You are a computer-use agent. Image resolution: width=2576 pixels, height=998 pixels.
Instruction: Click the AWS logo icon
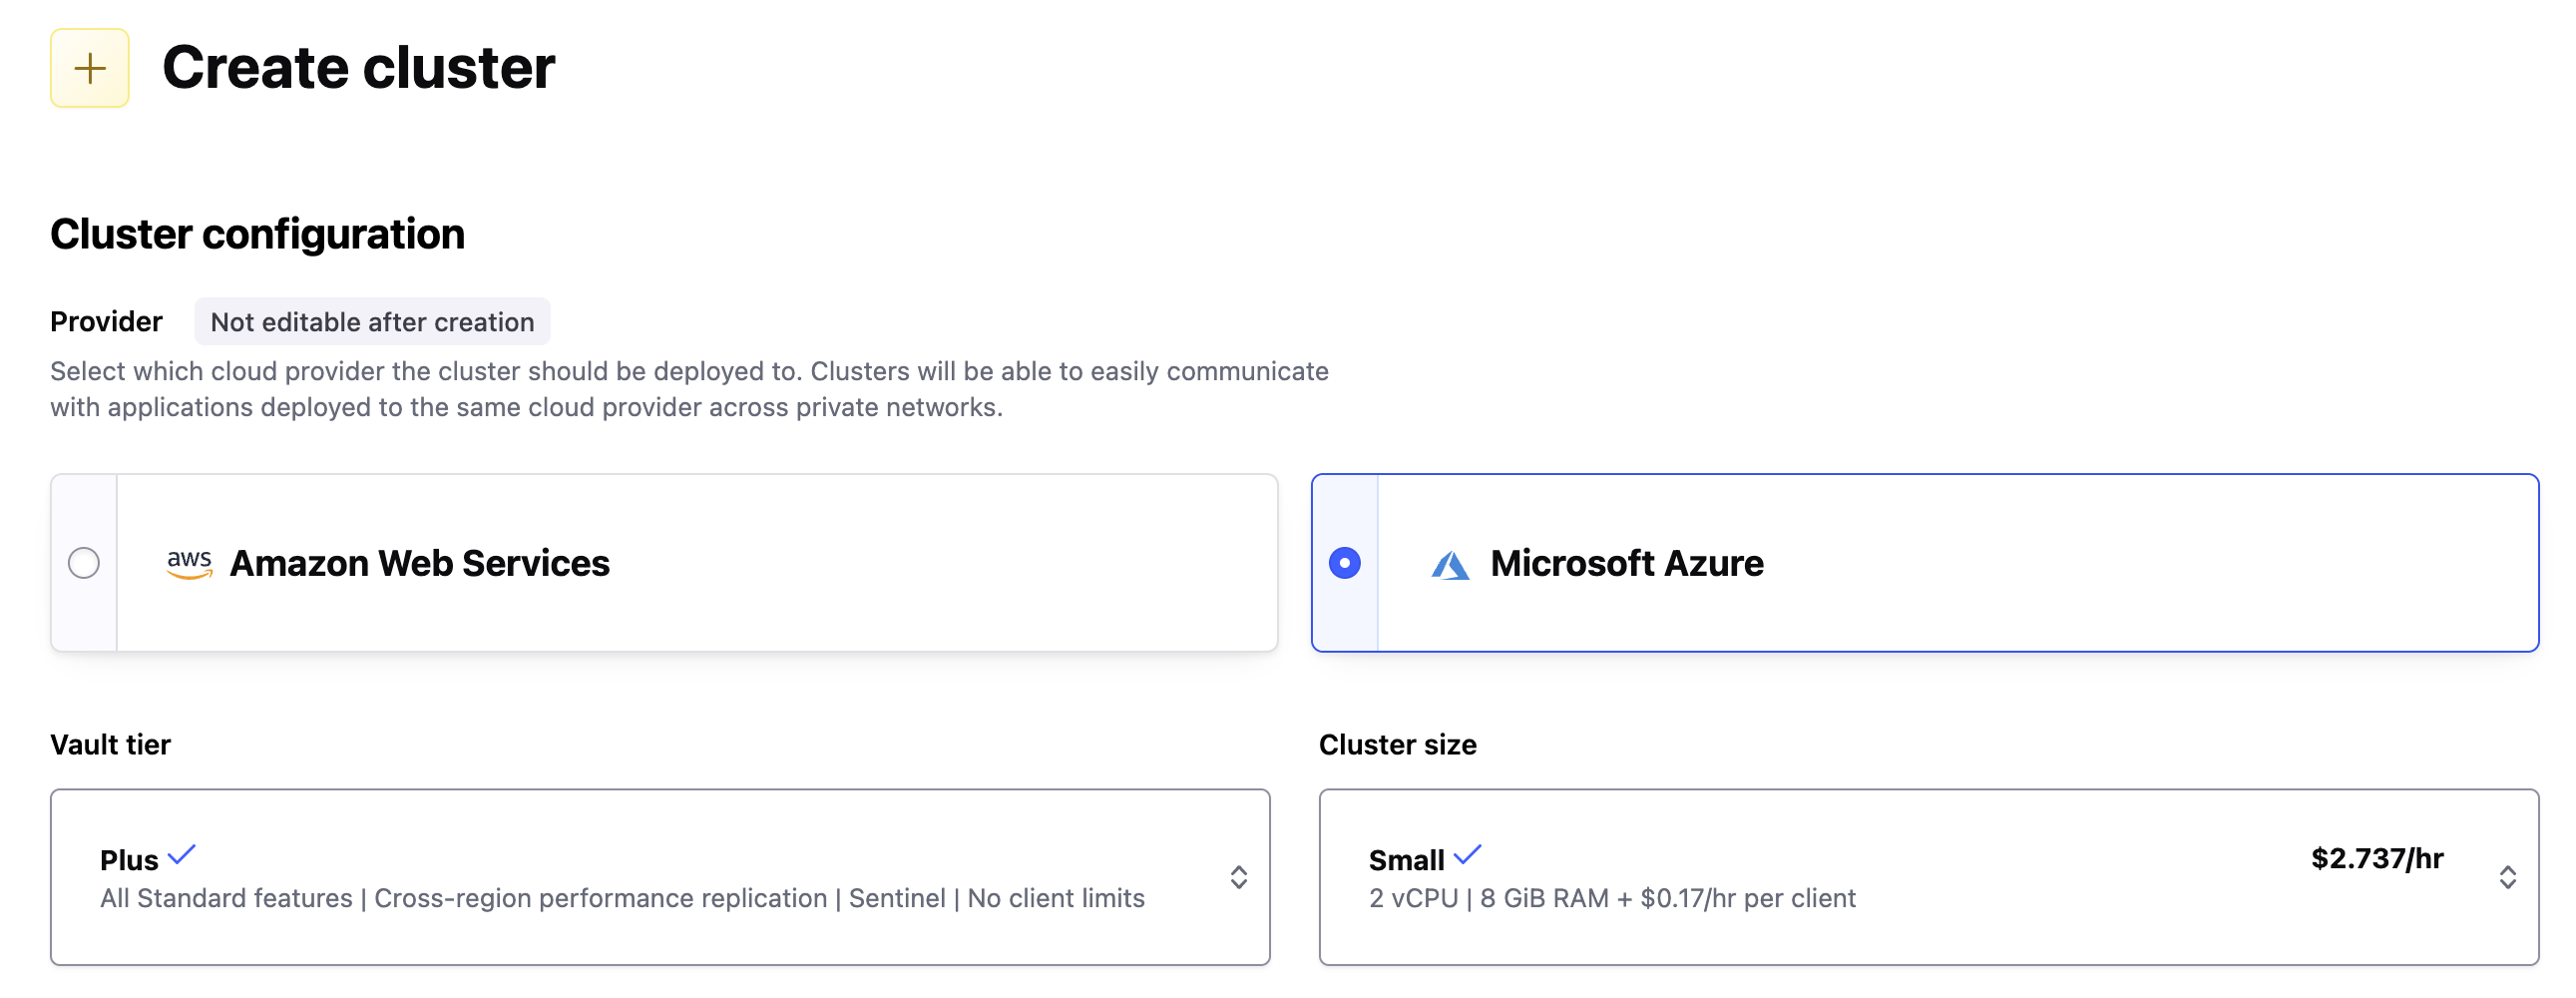[189, 563]
